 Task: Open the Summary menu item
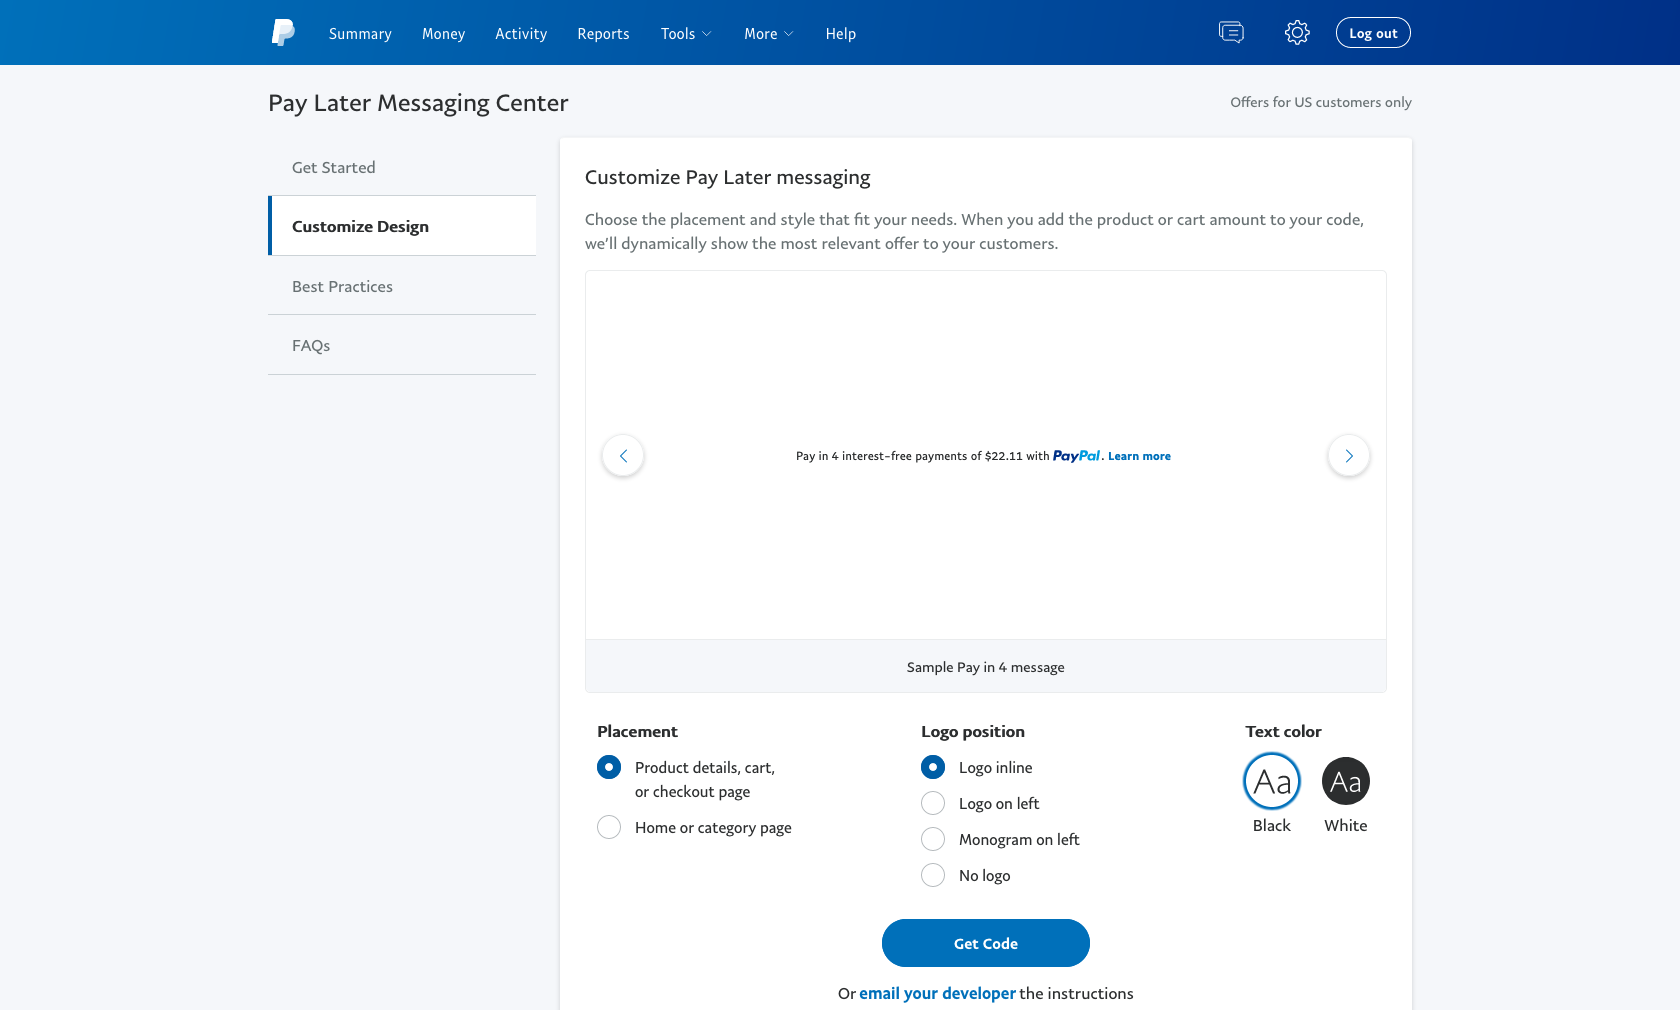point(360,34)
